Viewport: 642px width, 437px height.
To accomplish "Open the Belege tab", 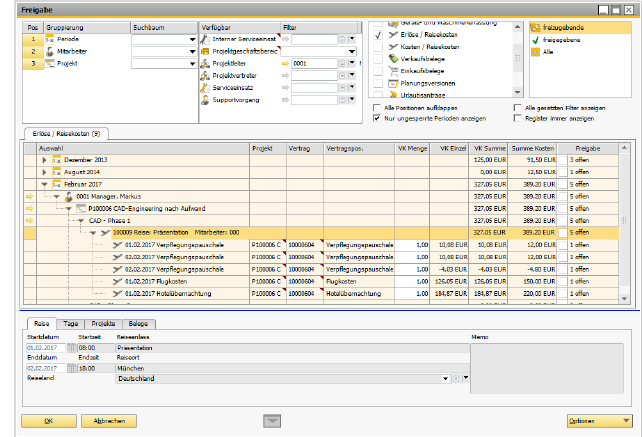I will tap(138, 325).
